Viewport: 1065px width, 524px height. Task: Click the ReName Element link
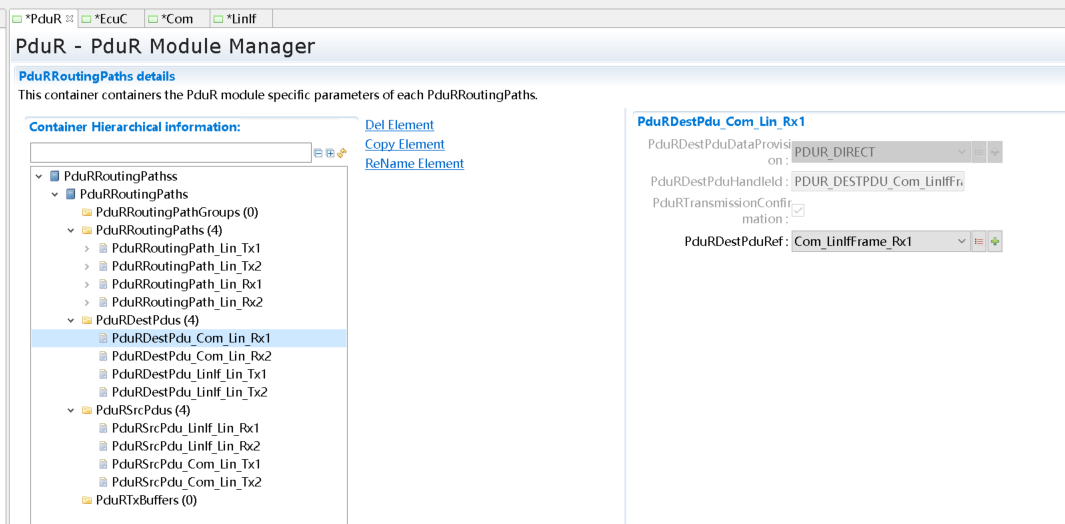414,163
